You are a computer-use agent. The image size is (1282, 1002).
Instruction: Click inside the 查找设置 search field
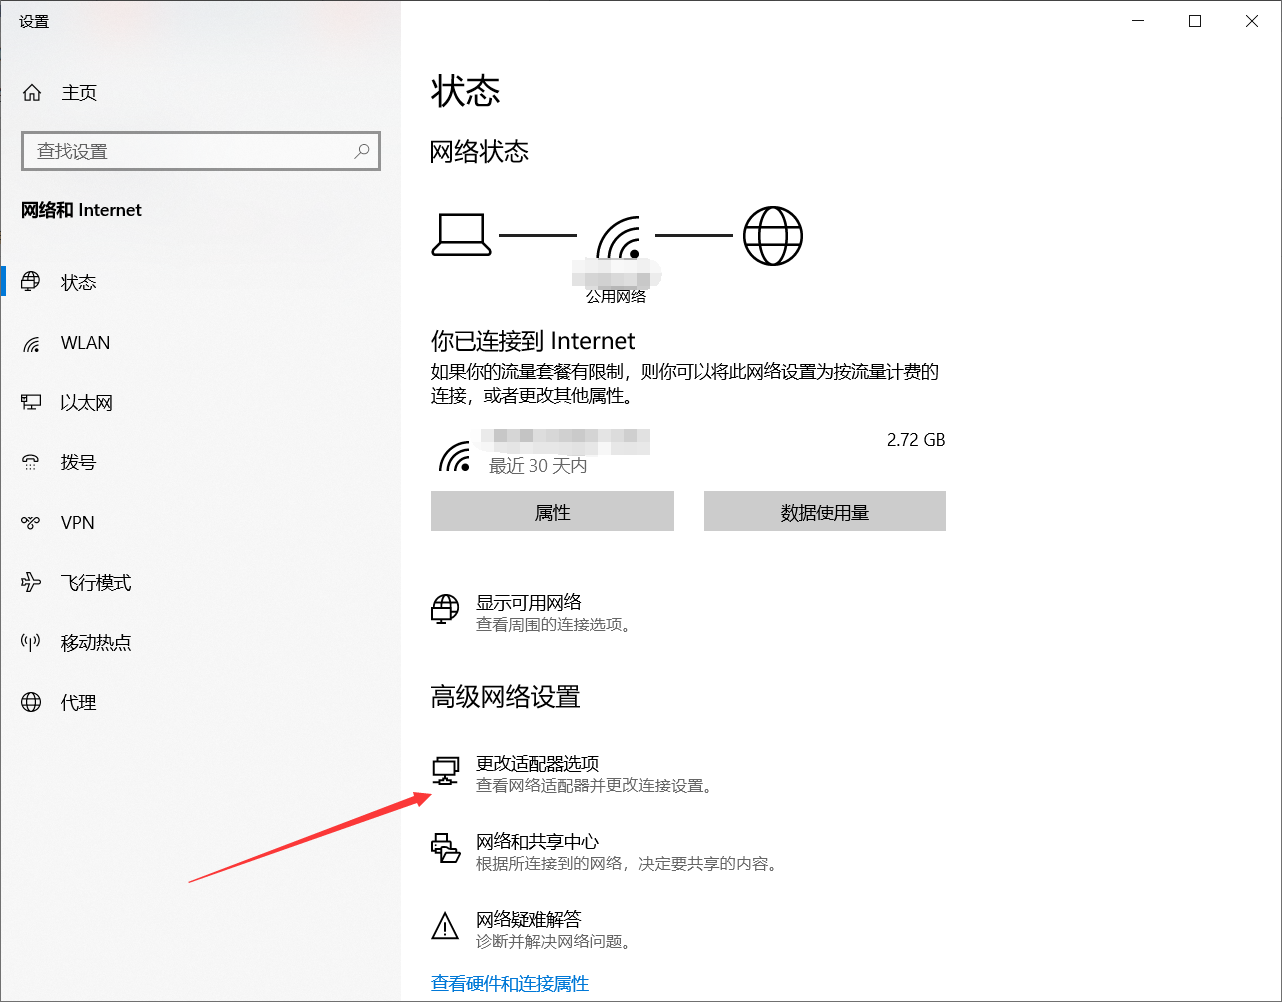coord(180,150)
